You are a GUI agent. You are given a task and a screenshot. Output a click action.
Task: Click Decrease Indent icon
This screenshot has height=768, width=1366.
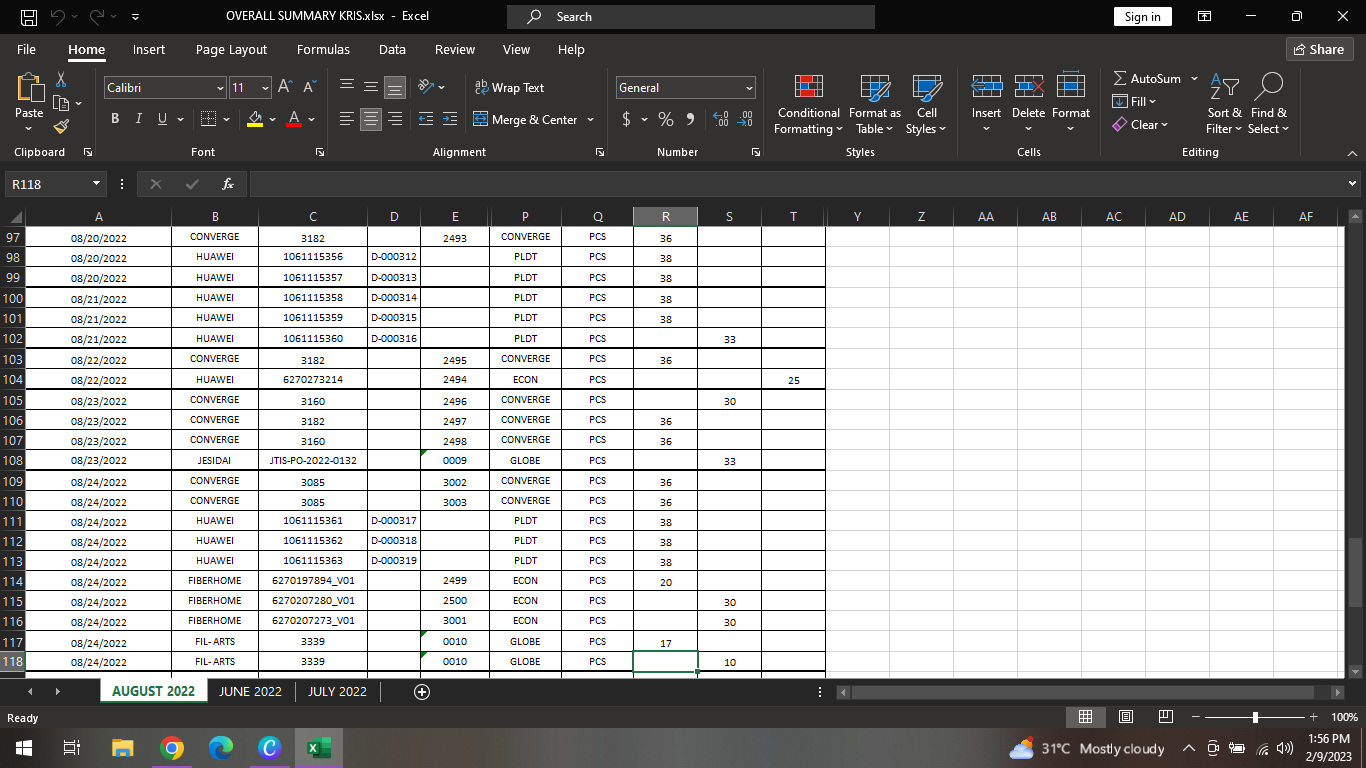coord(425,120)
